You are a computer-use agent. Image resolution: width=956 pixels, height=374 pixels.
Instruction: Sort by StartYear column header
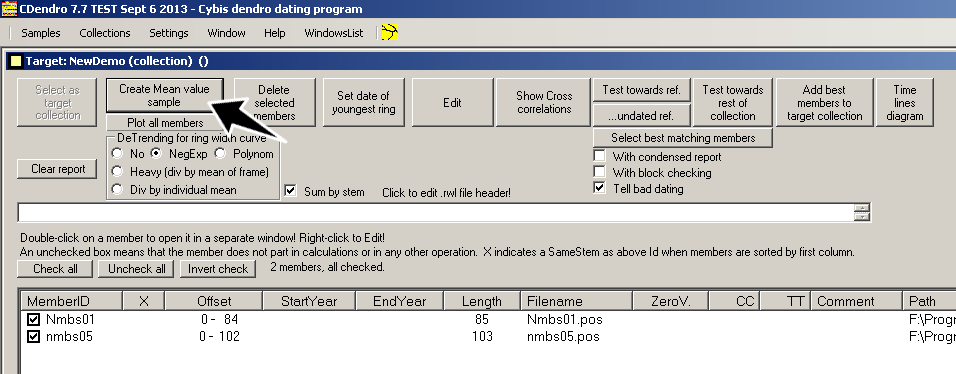309,301
